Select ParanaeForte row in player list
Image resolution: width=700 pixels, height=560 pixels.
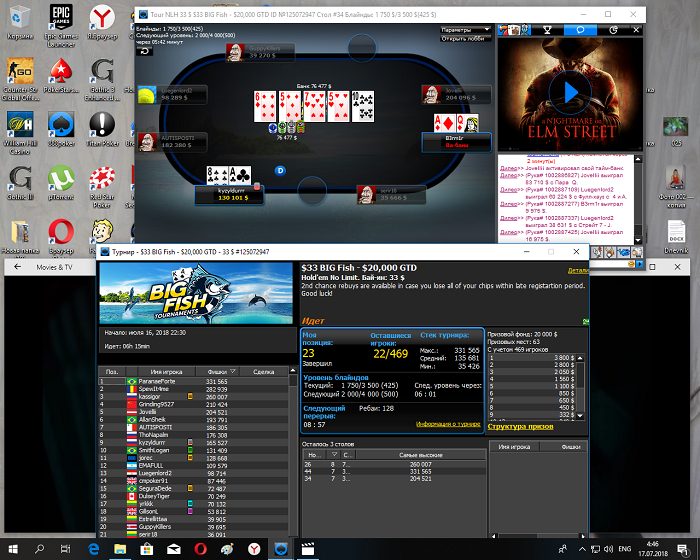click(193, 381)
